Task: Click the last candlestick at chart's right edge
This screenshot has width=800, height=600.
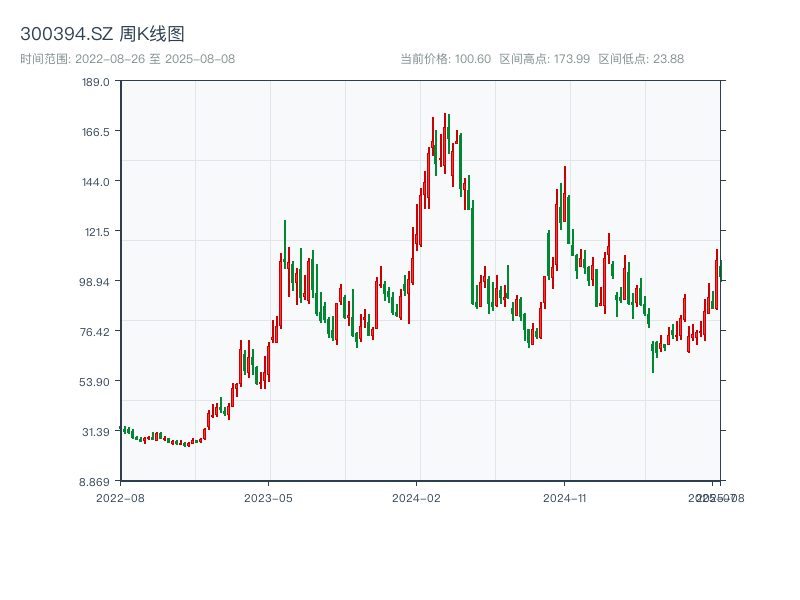Action: [720, 272]
